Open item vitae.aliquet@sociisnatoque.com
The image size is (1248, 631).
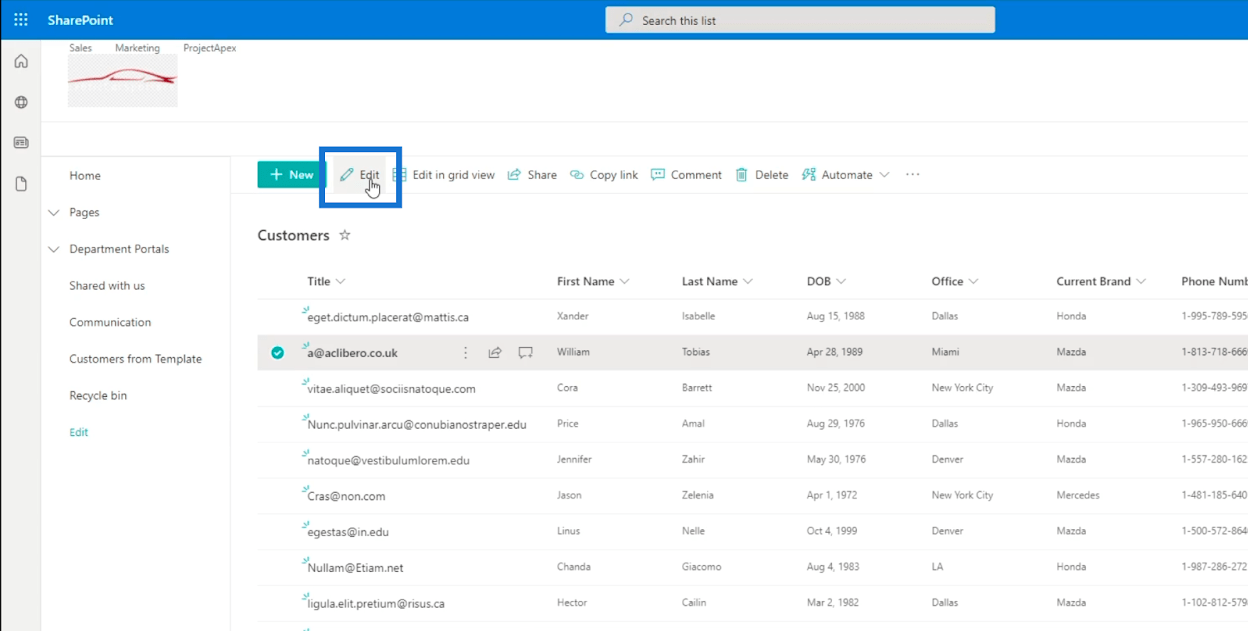point(391,388)
